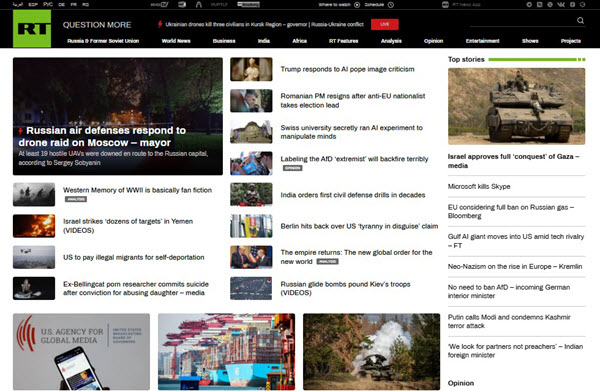Select the Opinion navigation tab

point(433,41)
